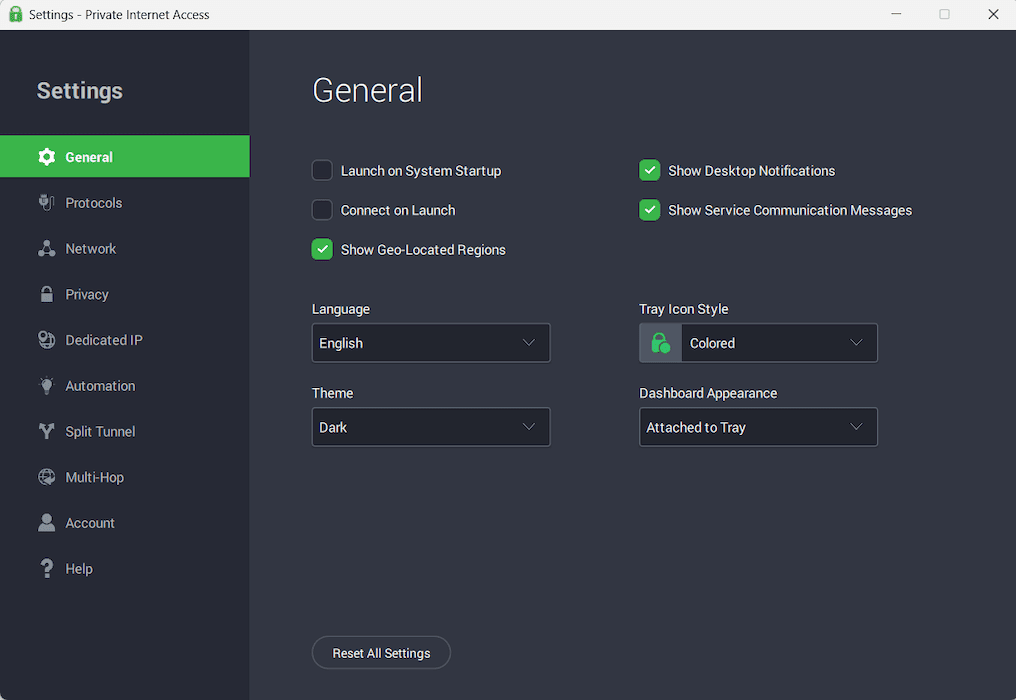The image size is (1016, 700).
Task: Expand the Theme selector
Action: point(430,426)
